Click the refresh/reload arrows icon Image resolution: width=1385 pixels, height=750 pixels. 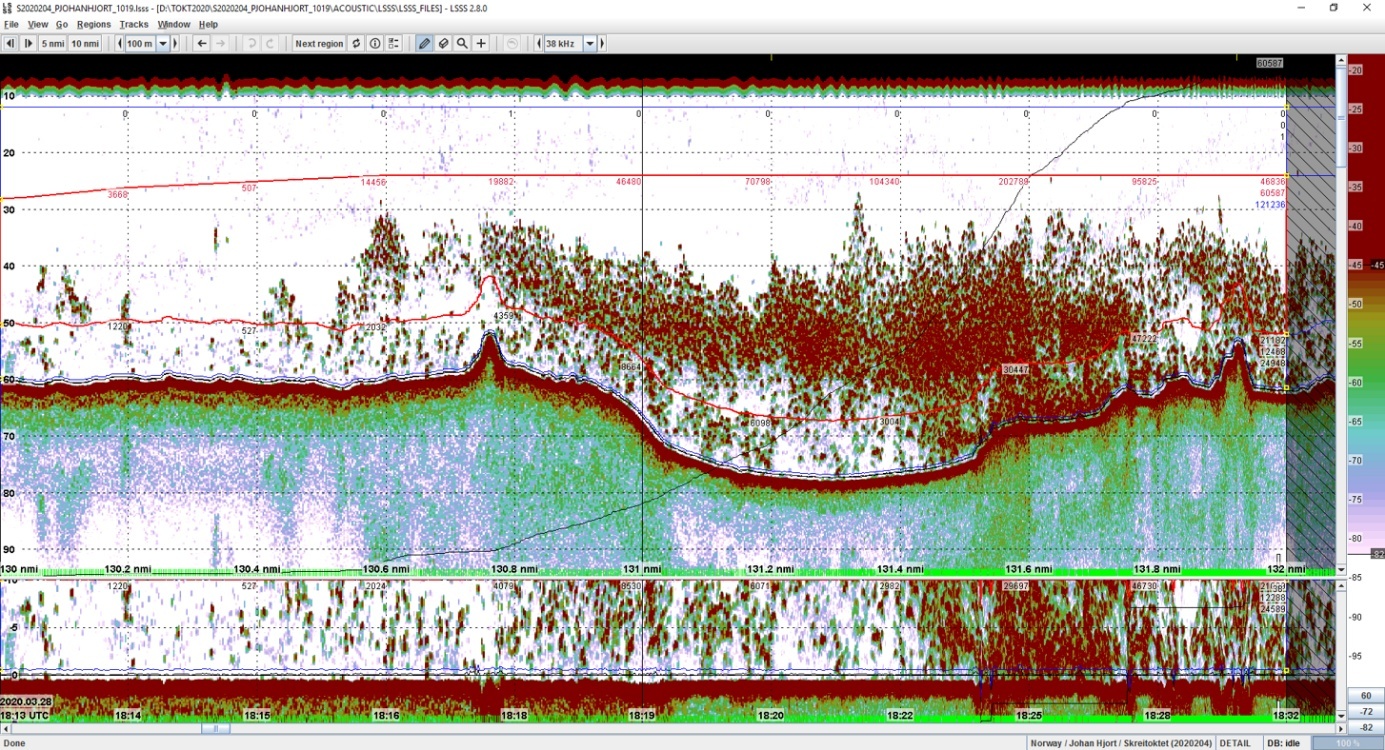tap(356, 44)
